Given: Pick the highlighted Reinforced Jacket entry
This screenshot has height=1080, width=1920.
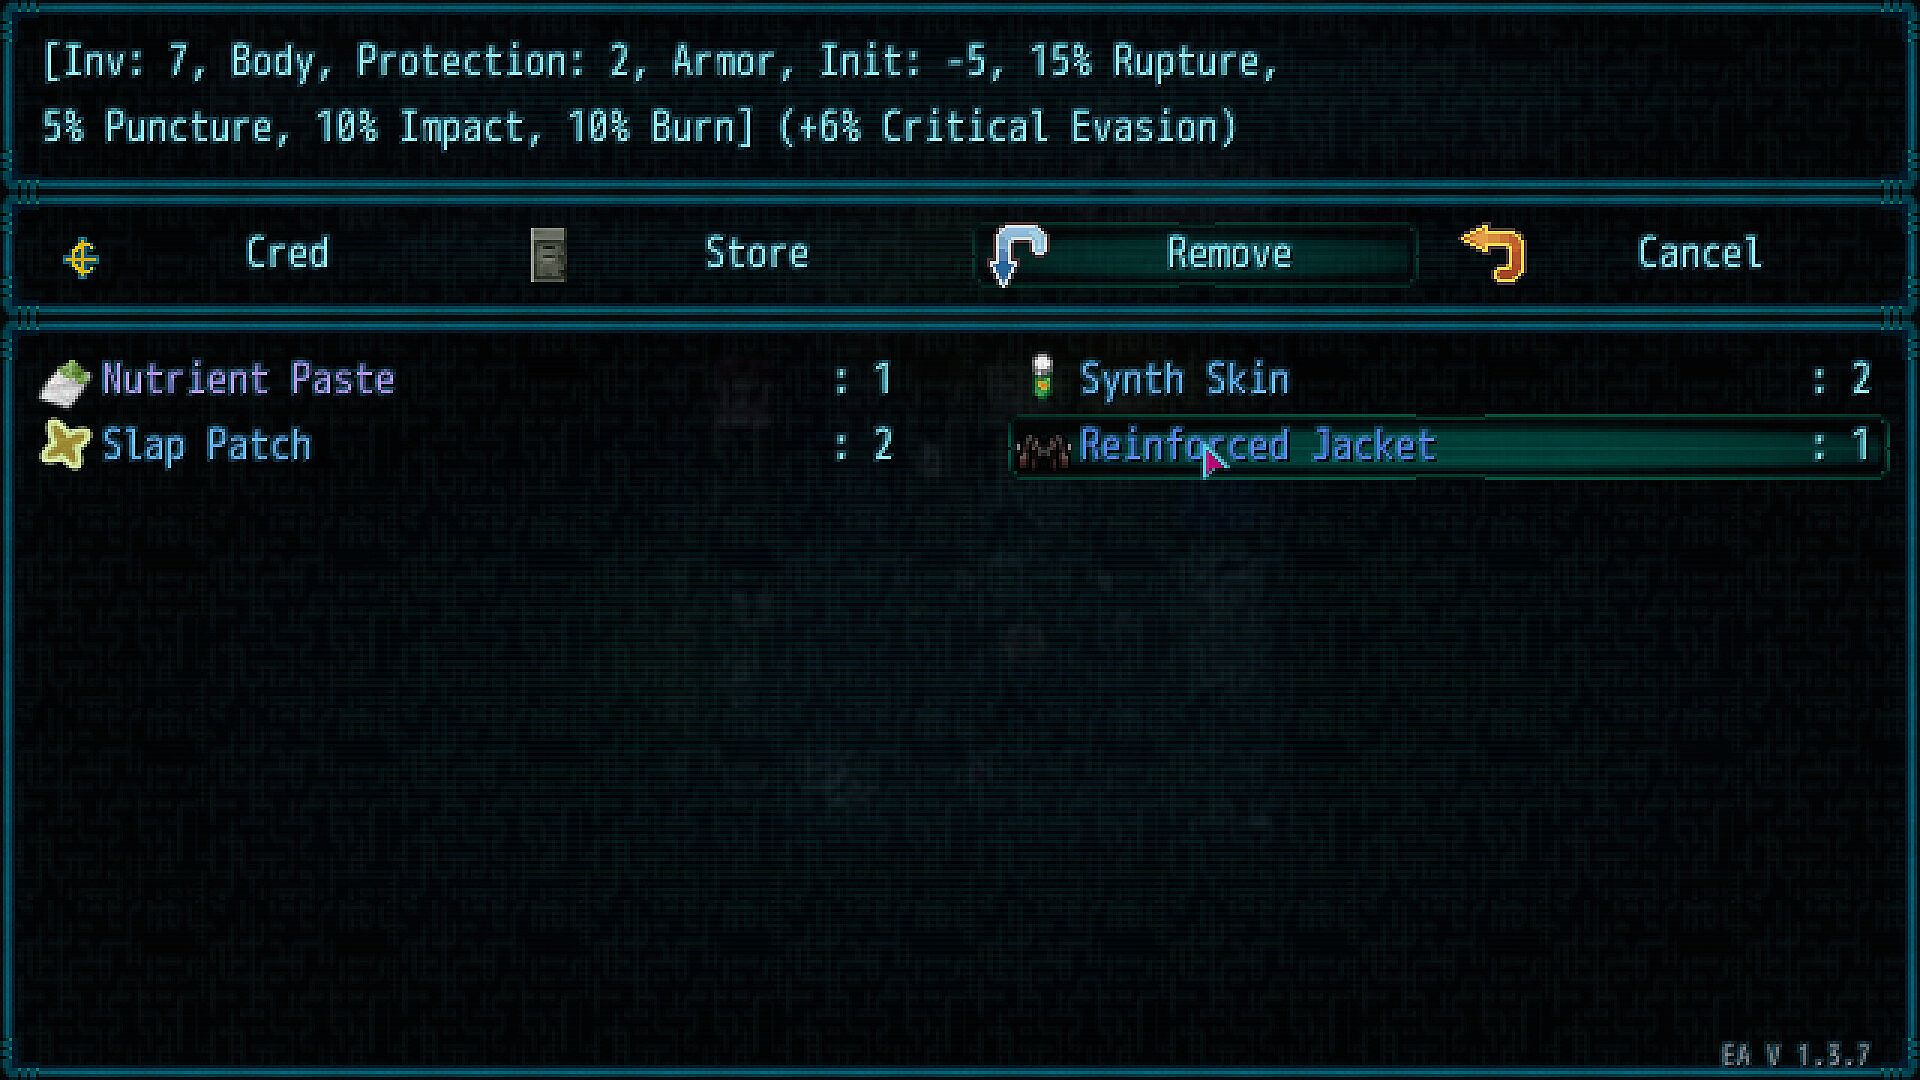Looking at the screenshot, I should point(1449,446).
